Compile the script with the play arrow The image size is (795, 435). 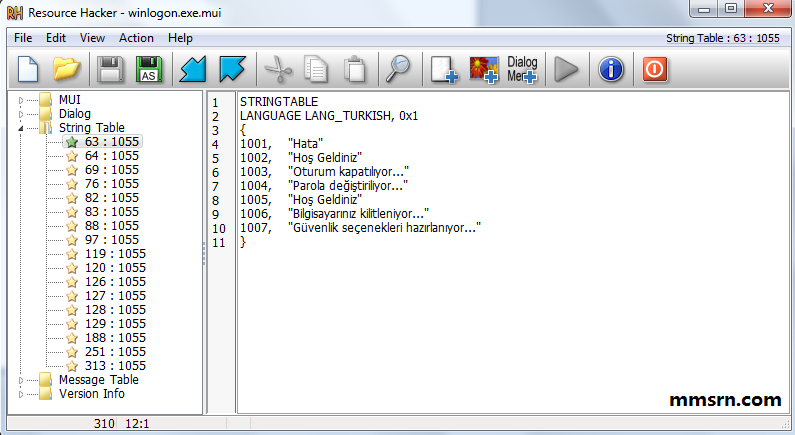click(x=566, y=69)
